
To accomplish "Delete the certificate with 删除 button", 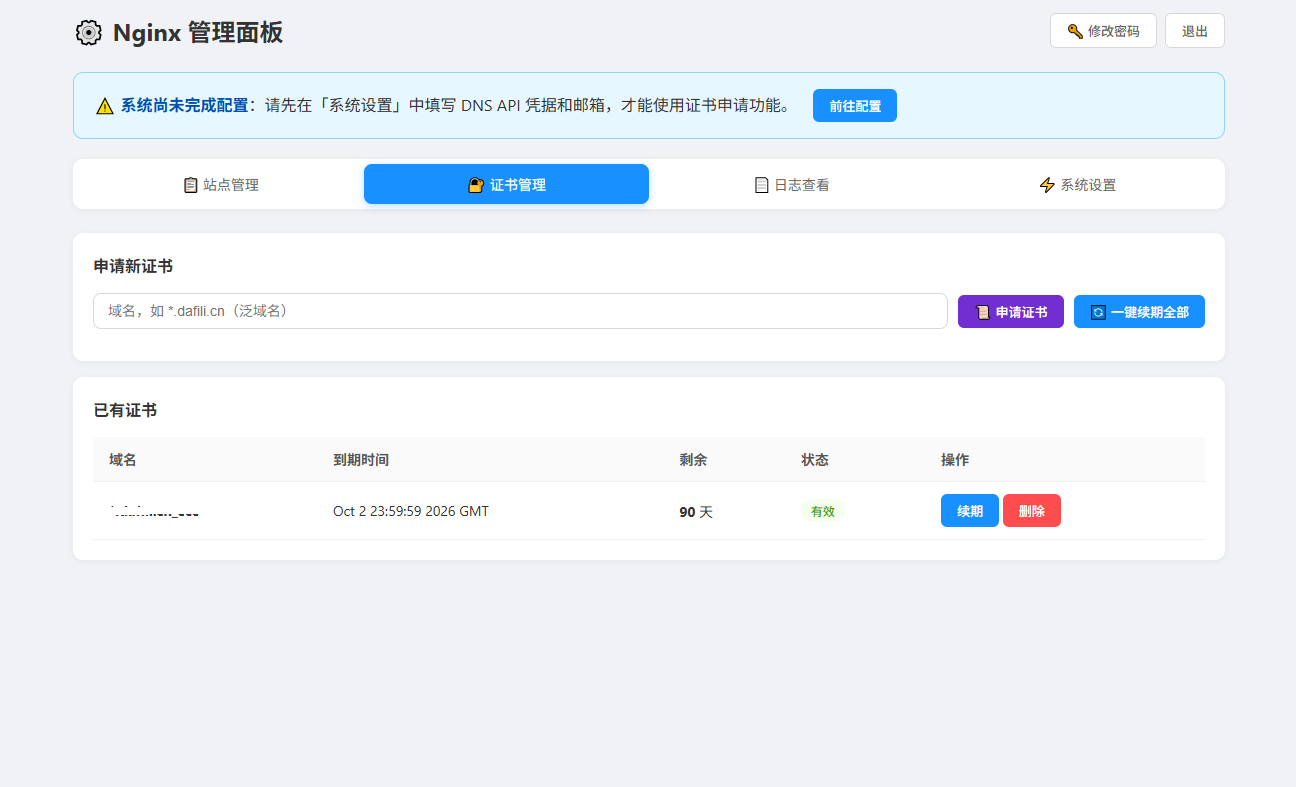I will tap(1032, 511).
